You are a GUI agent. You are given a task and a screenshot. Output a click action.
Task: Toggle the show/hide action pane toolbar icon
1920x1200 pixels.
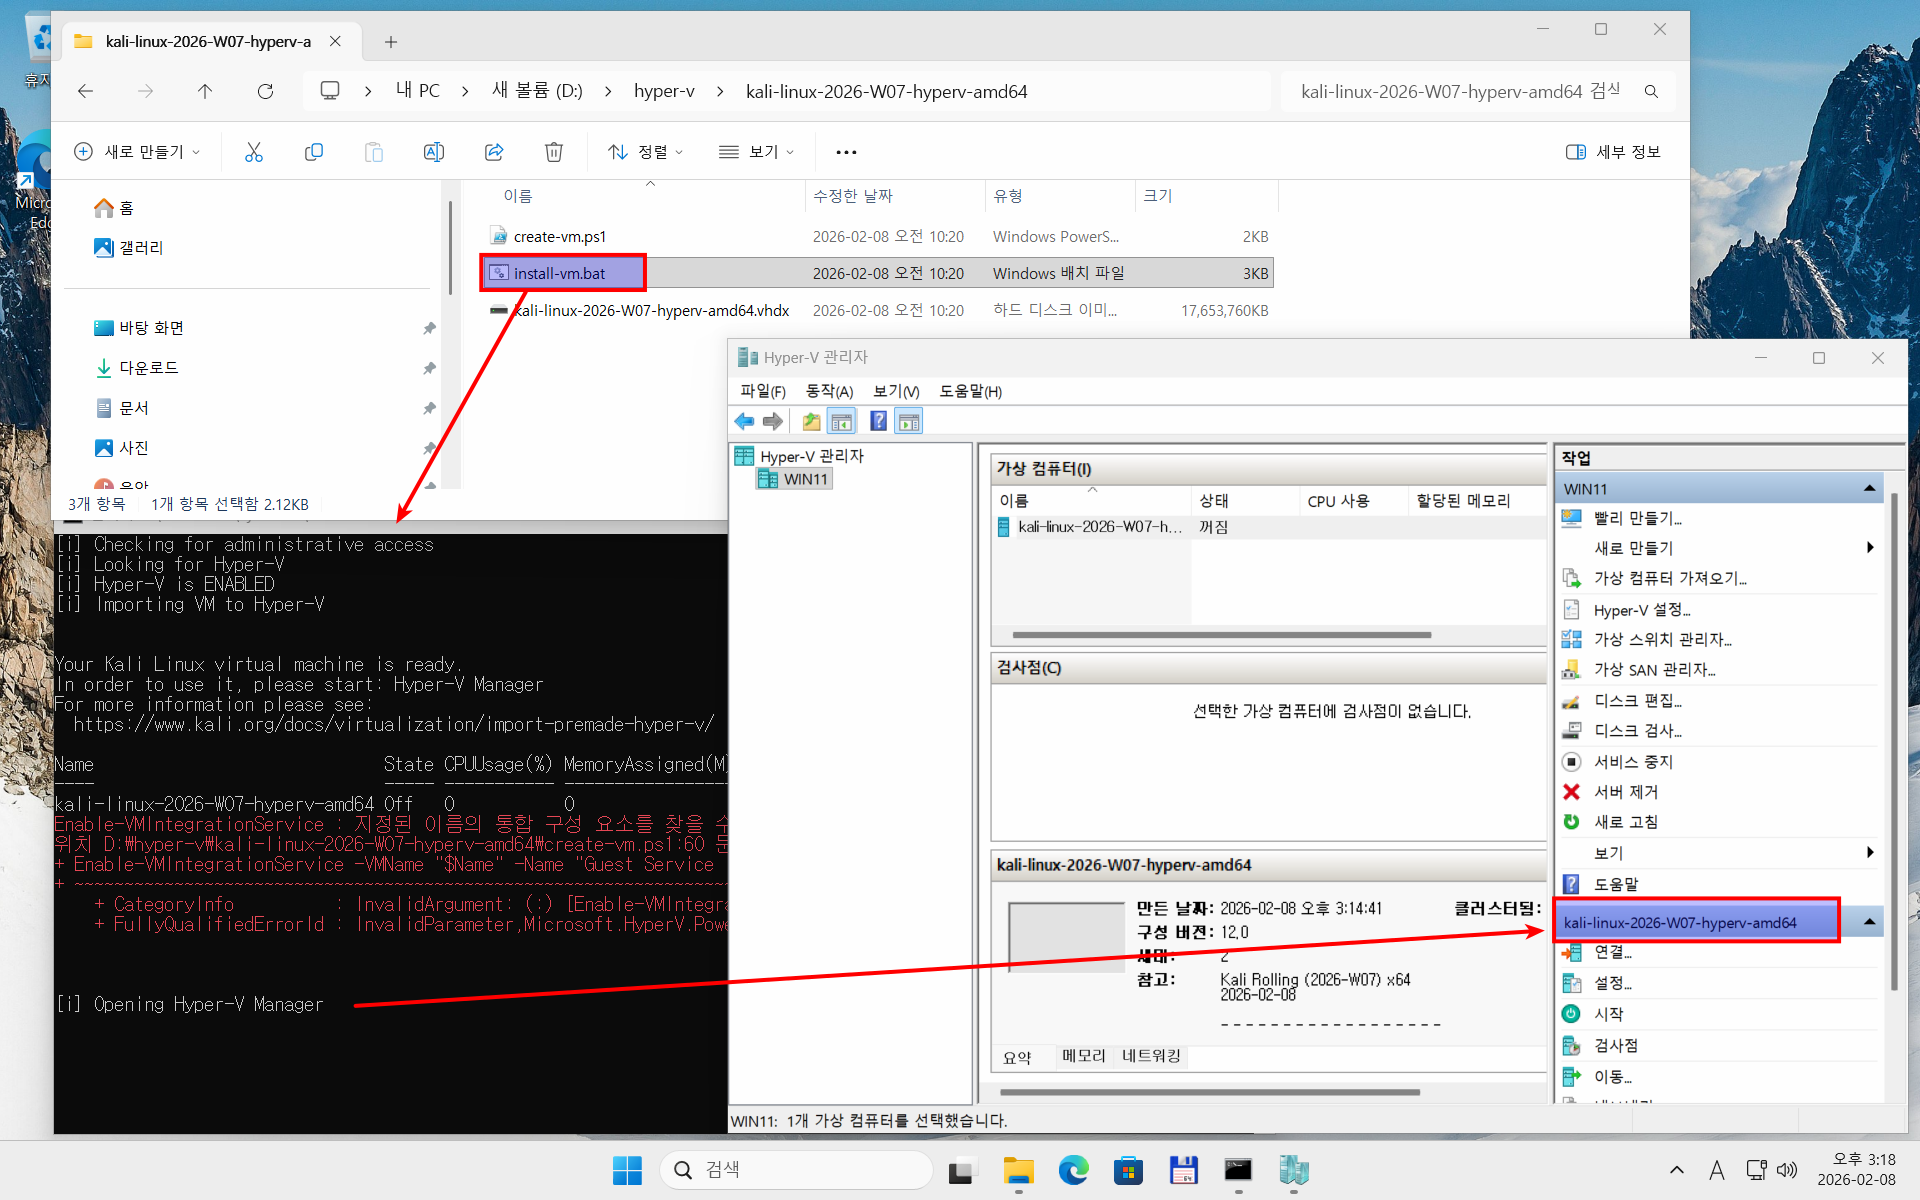pyautogui.click(x=909, y=421)
